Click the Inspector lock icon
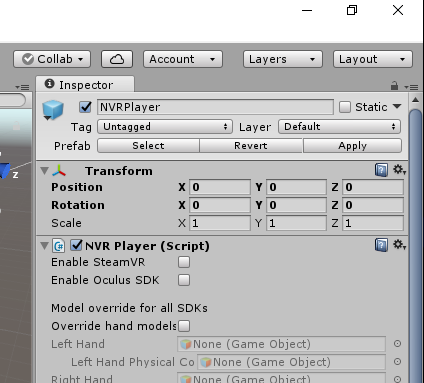The height and width of the screenshot is (383, 424). tap(394, 86)
